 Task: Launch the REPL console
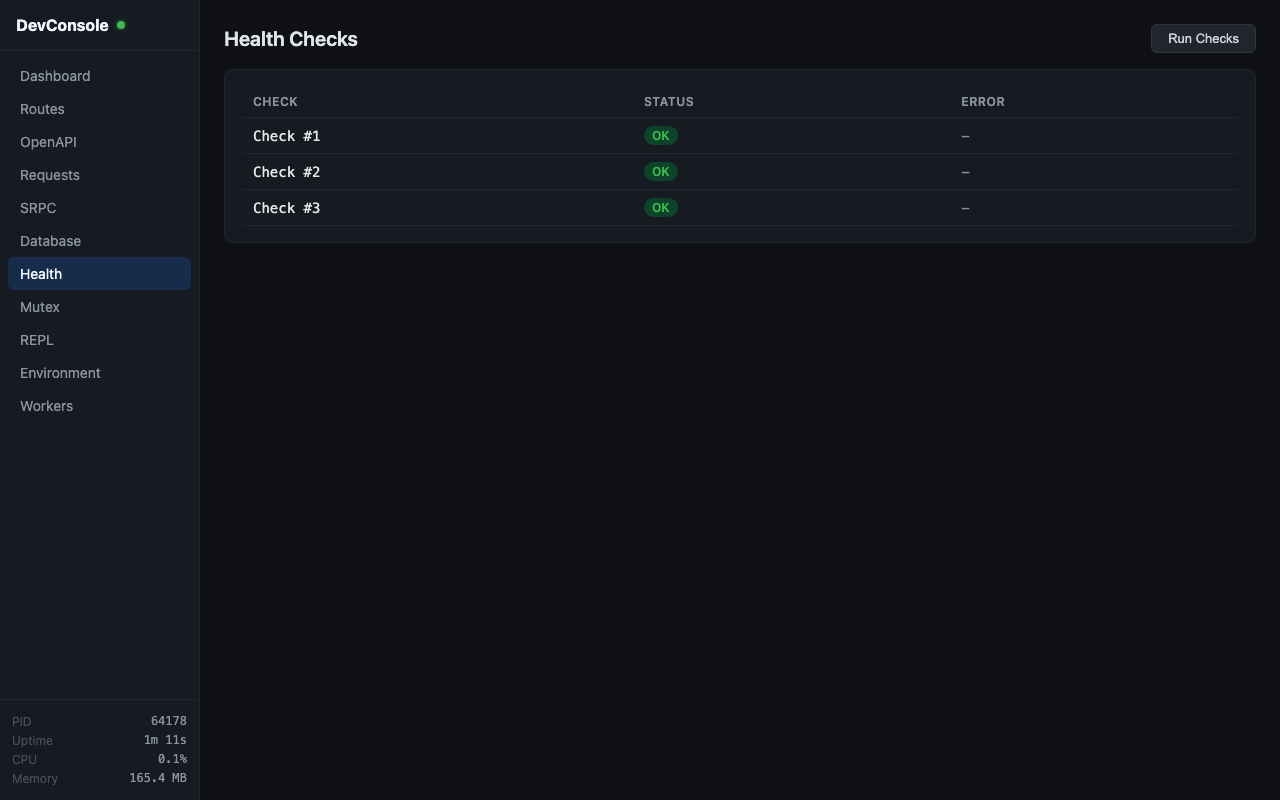click(36, 340)
